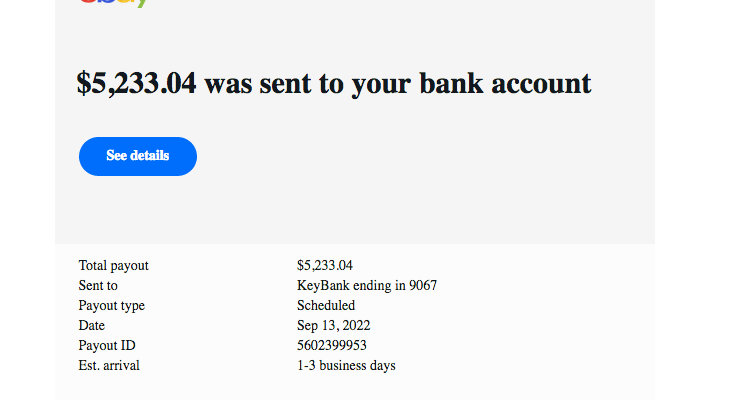Click the 1-3 business days text
735x411 pixels.
point(346,366)
